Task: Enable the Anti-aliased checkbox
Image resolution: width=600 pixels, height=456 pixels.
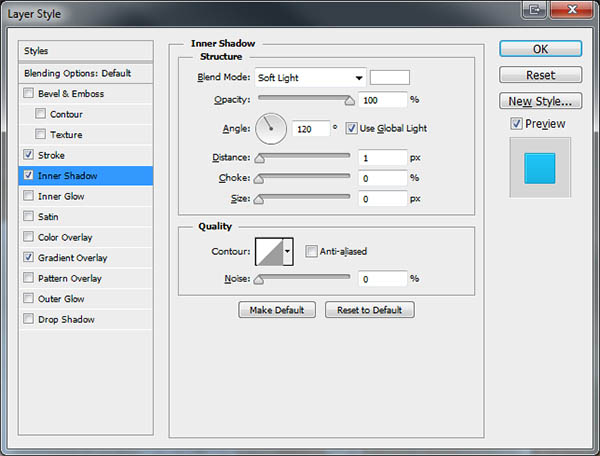Action: (312, 251)
